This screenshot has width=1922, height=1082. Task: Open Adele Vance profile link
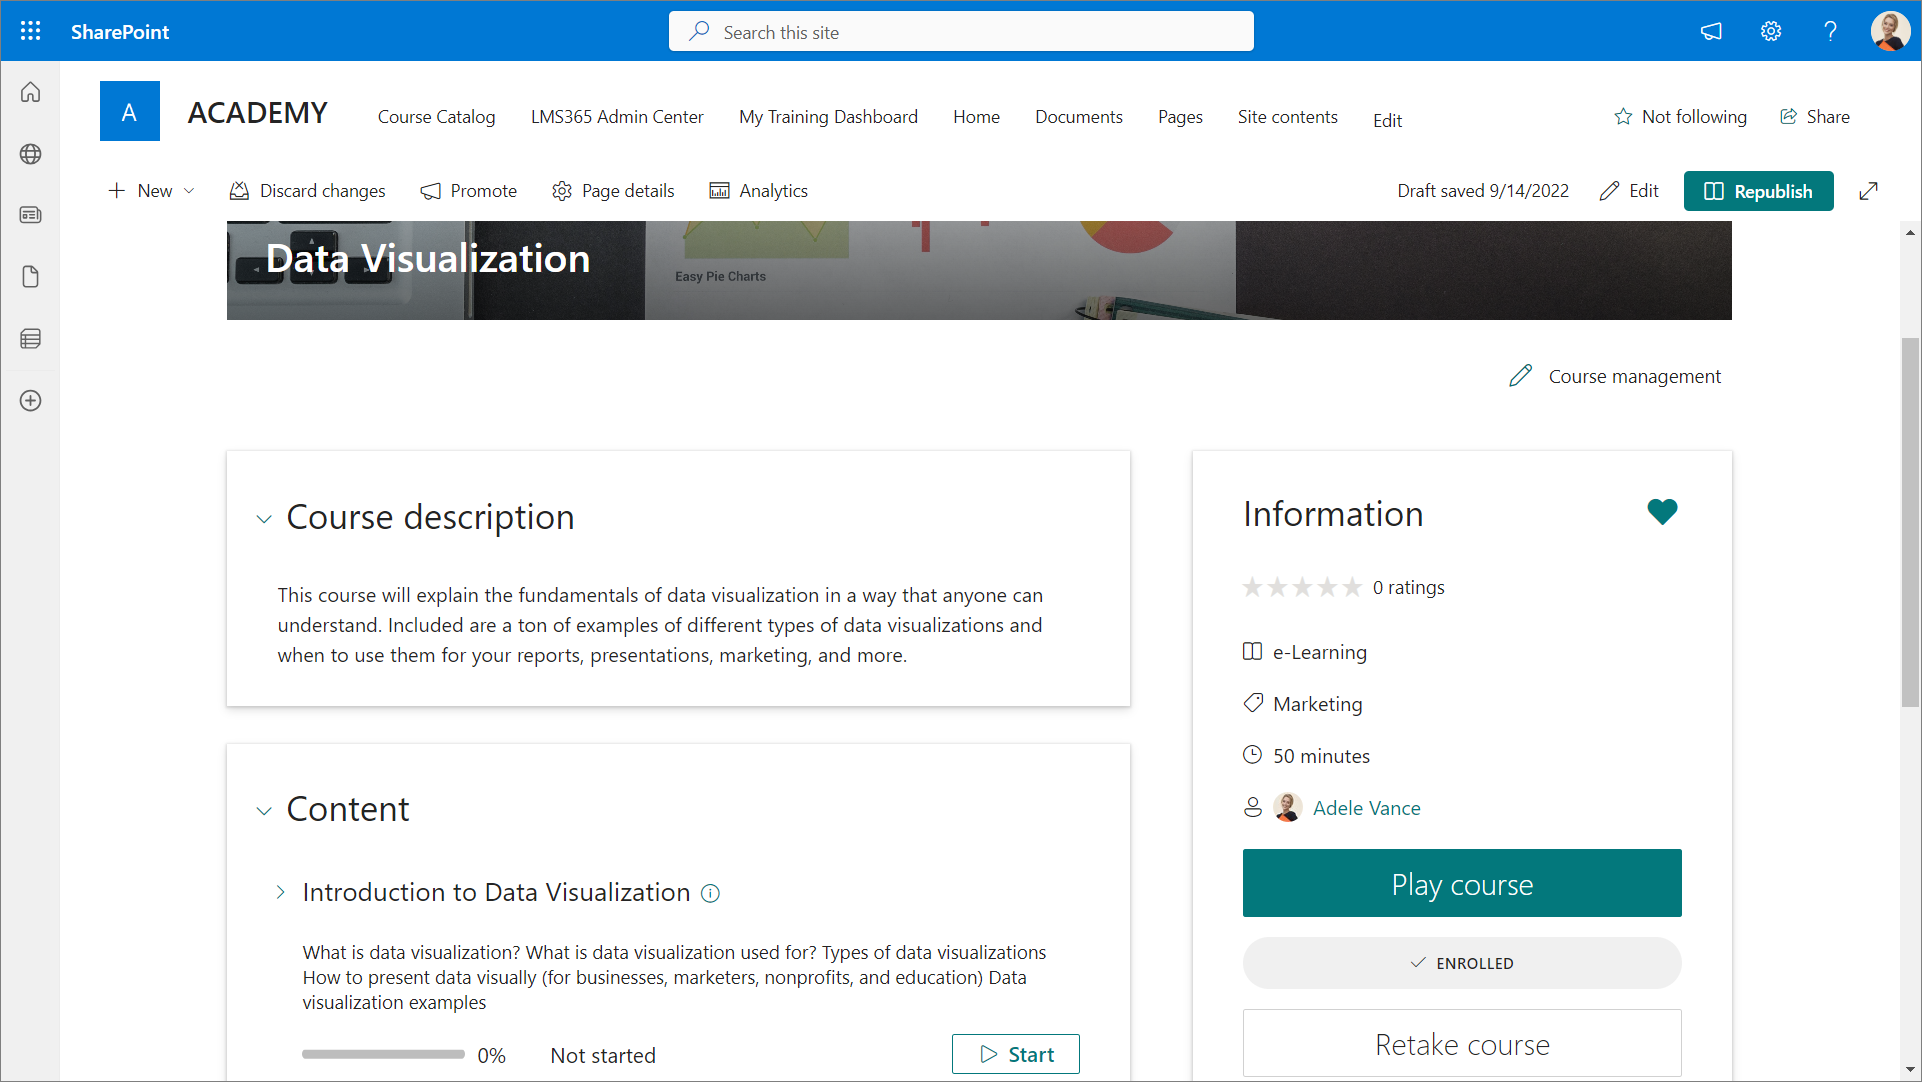[1366, 808]
